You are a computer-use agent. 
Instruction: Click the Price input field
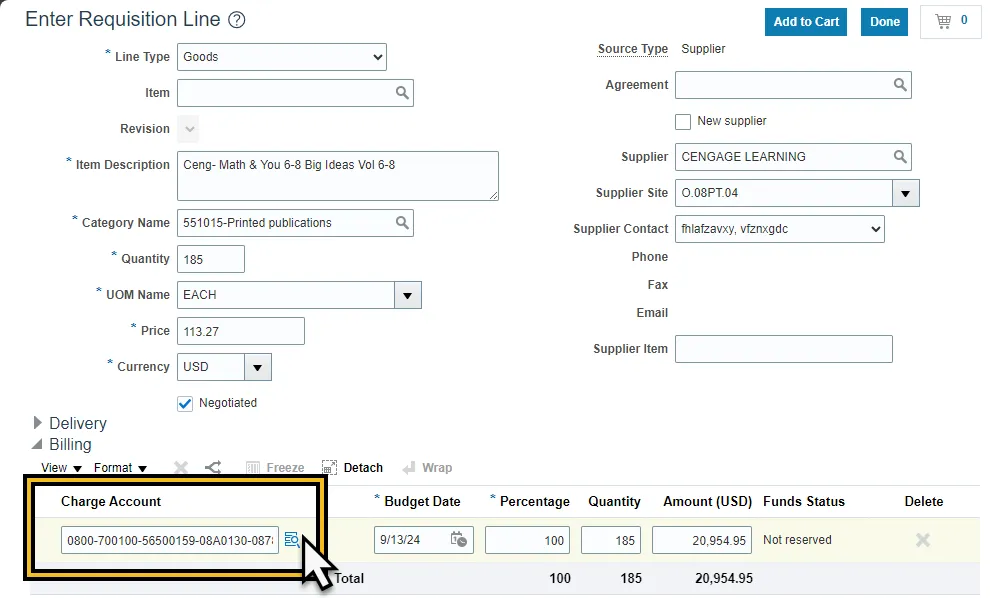click(x=240, y=331)
